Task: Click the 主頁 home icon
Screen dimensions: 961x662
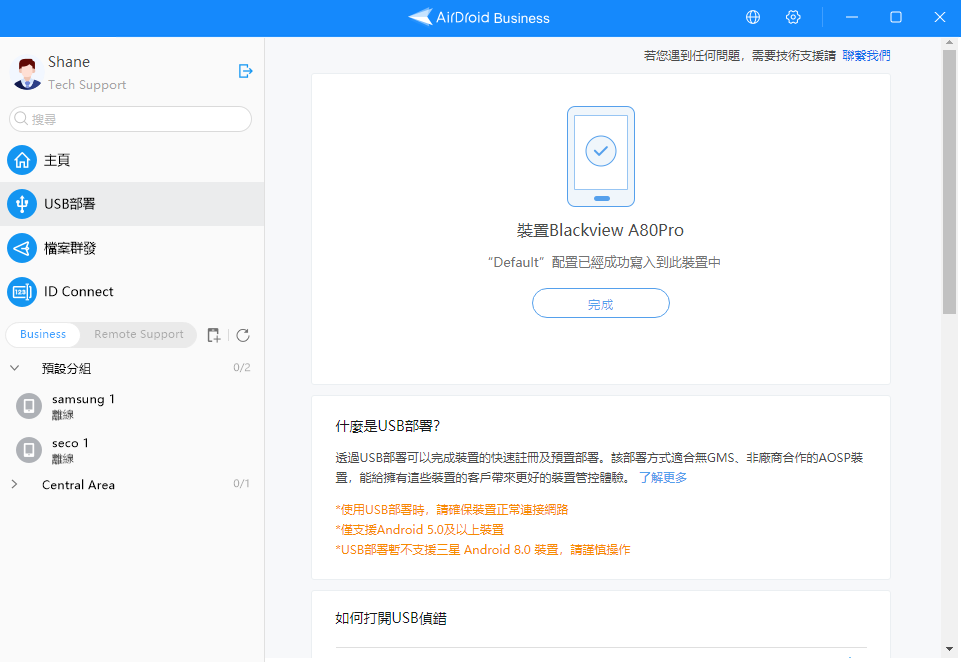Action: click(x=22, y=161)
